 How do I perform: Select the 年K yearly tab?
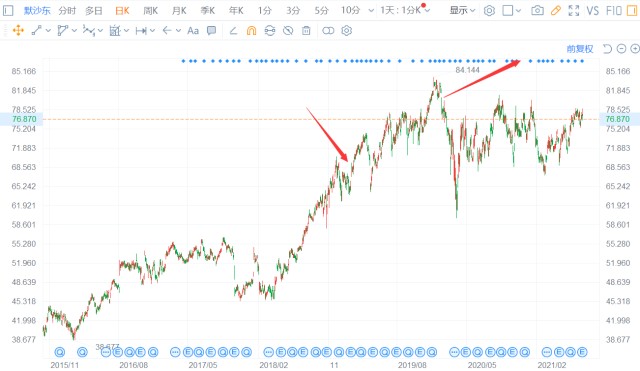tap(236, 11)
